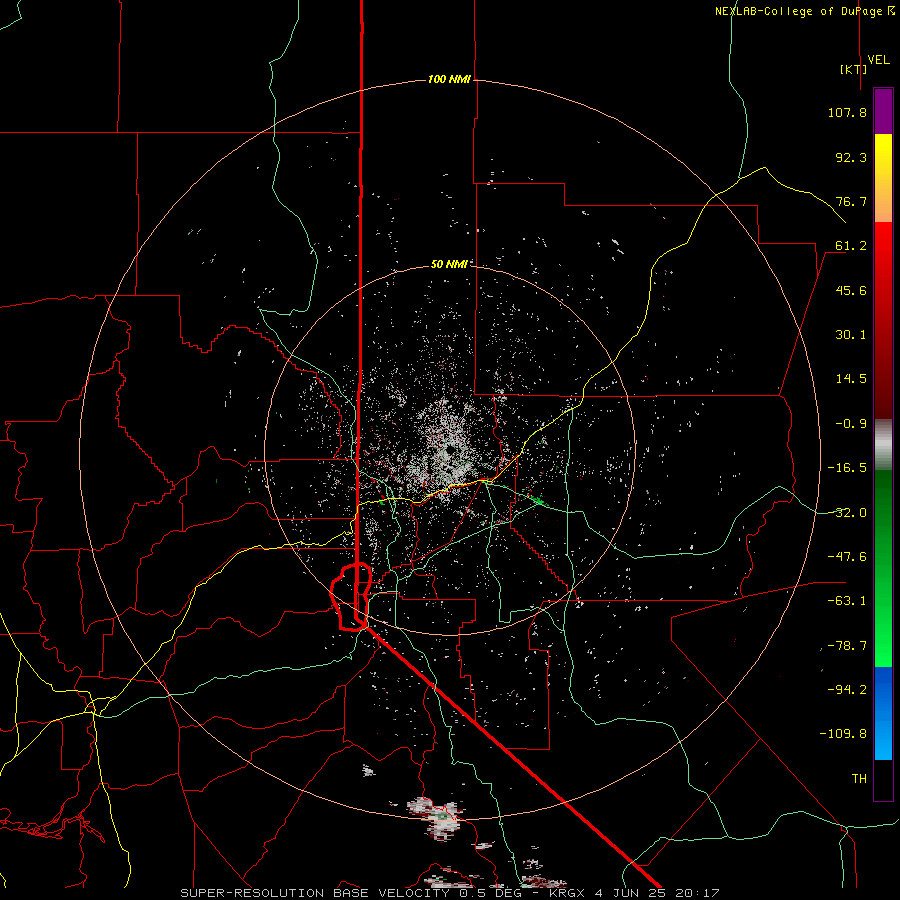Select the 45.6 value on velocity scale
Viewport: 900px width, 900px height.
(x=851, y=290)
